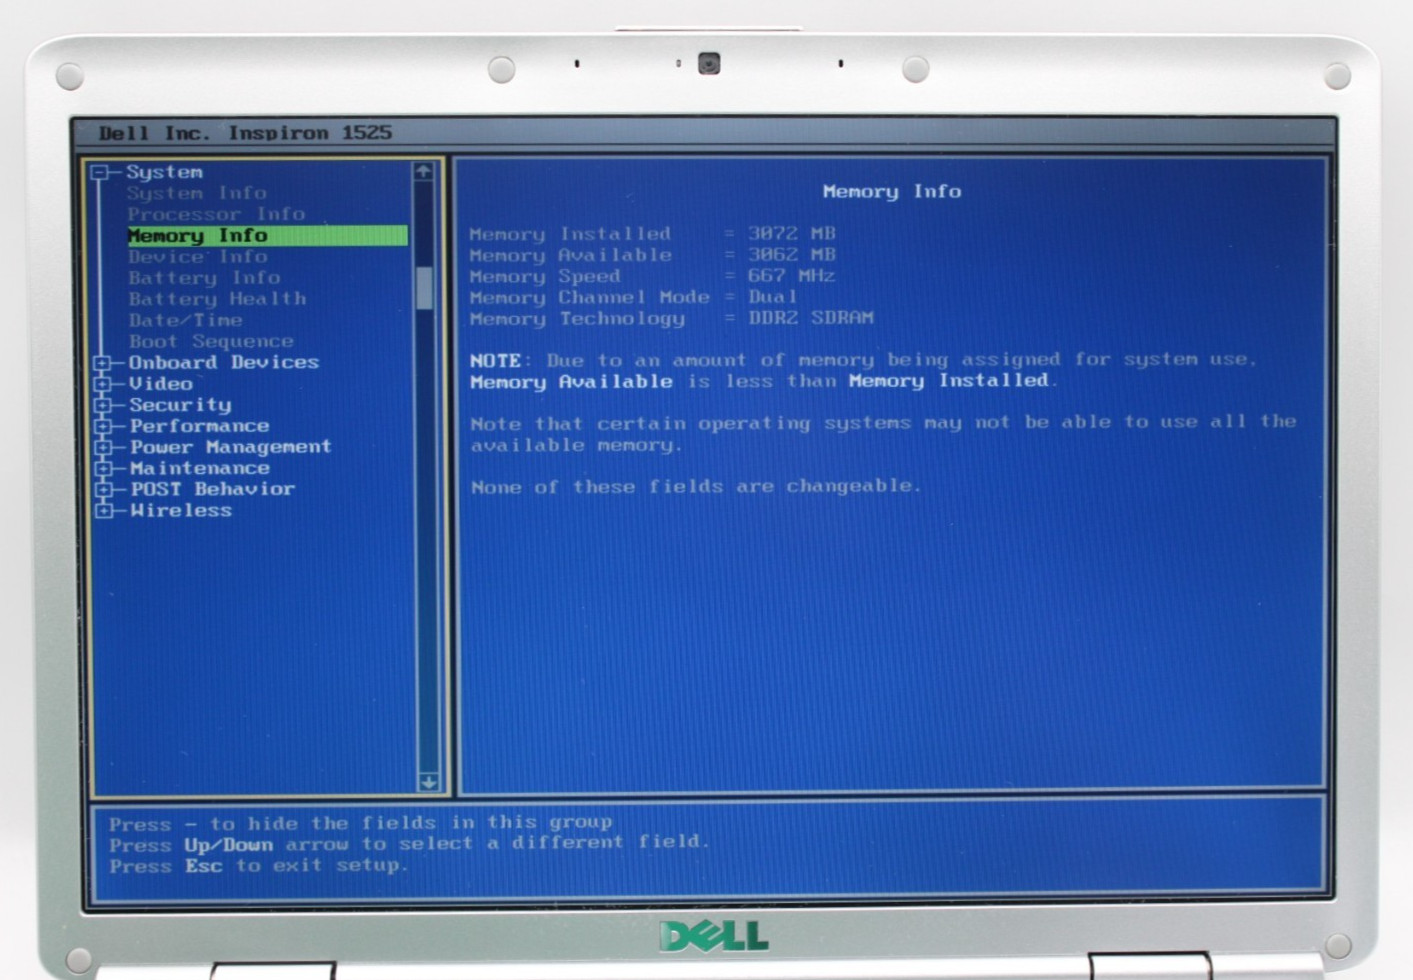Click the Memory Technology field label
This screenshot has height=980, width=1413.
577,319
